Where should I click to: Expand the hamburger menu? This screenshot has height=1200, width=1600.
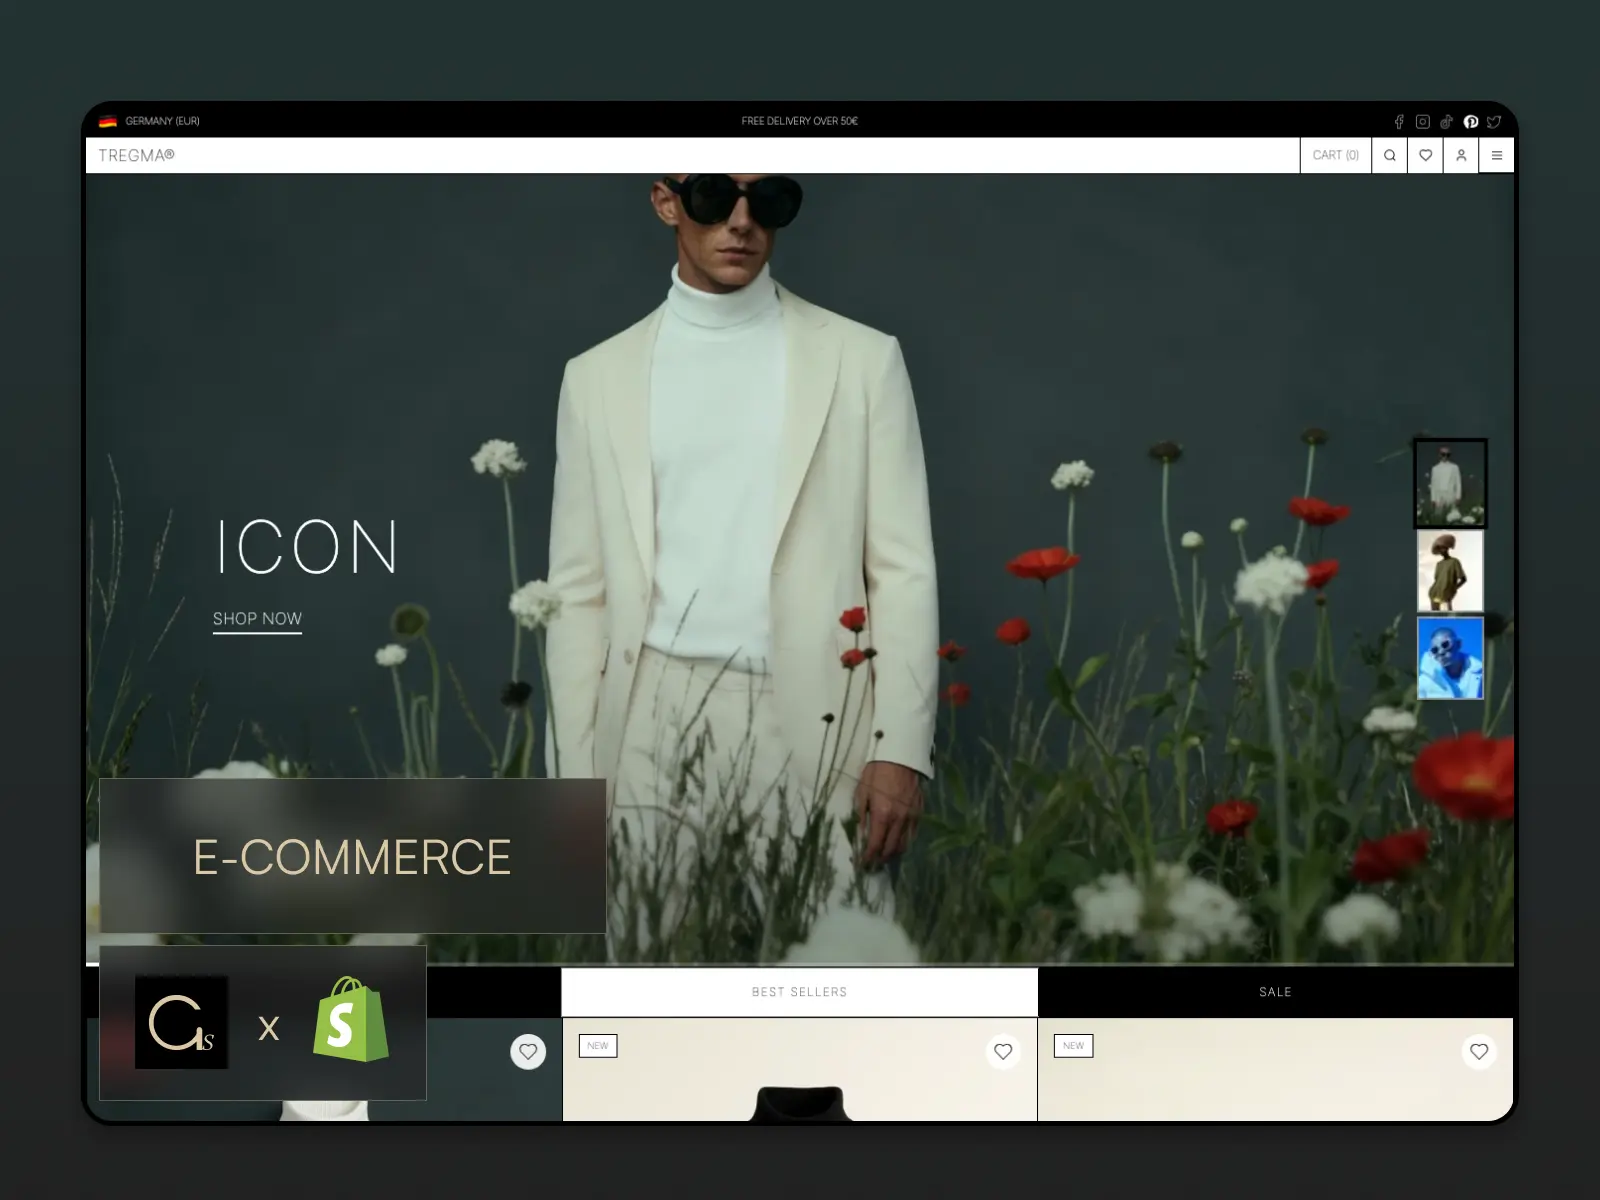1497,156
